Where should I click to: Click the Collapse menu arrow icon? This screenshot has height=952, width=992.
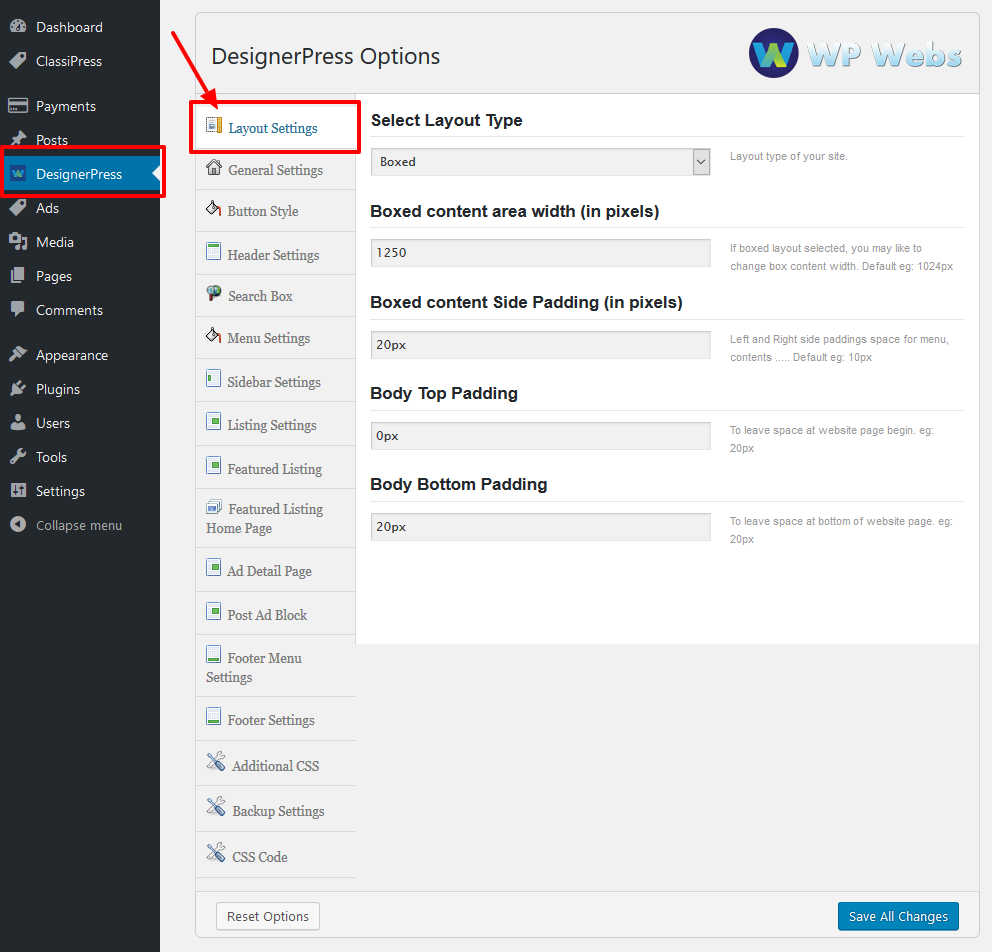click(x=18, y=524)
